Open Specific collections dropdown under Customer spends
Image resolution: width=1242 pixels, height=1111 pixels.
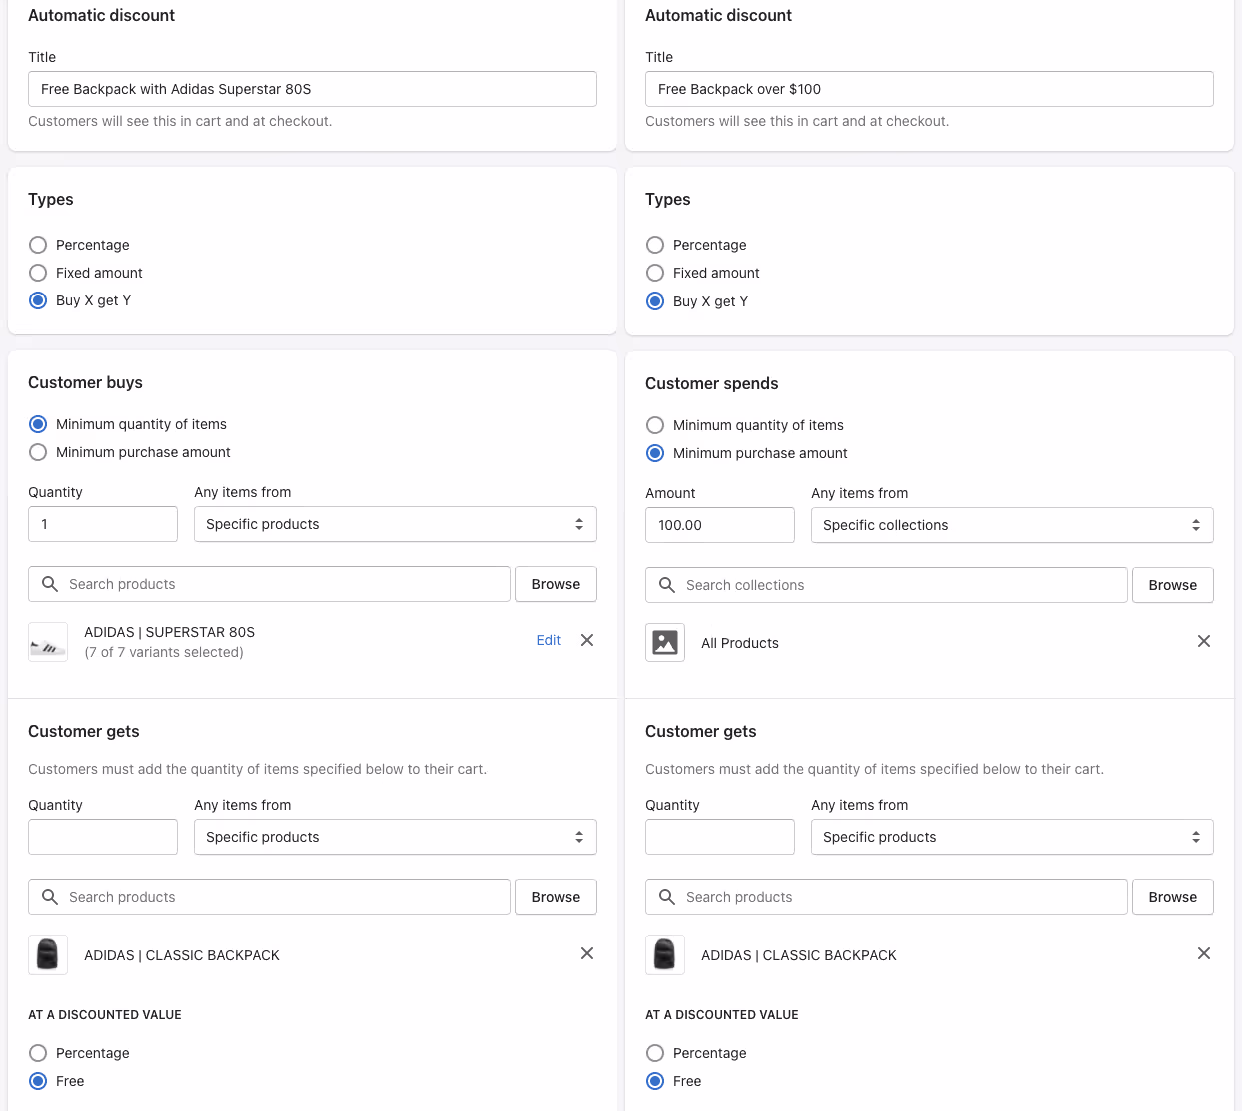1012,525
